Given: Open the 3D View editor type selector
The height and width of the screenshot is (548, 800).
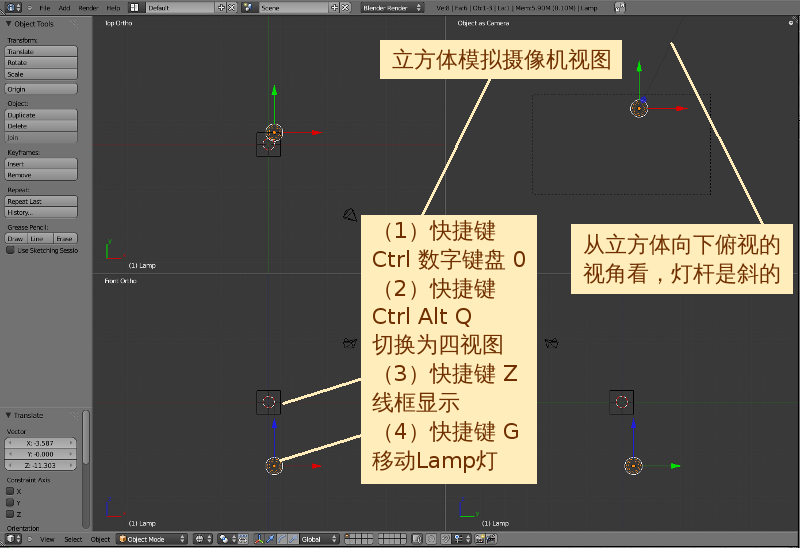Looking at the screenshot, I should coord(13,539).
